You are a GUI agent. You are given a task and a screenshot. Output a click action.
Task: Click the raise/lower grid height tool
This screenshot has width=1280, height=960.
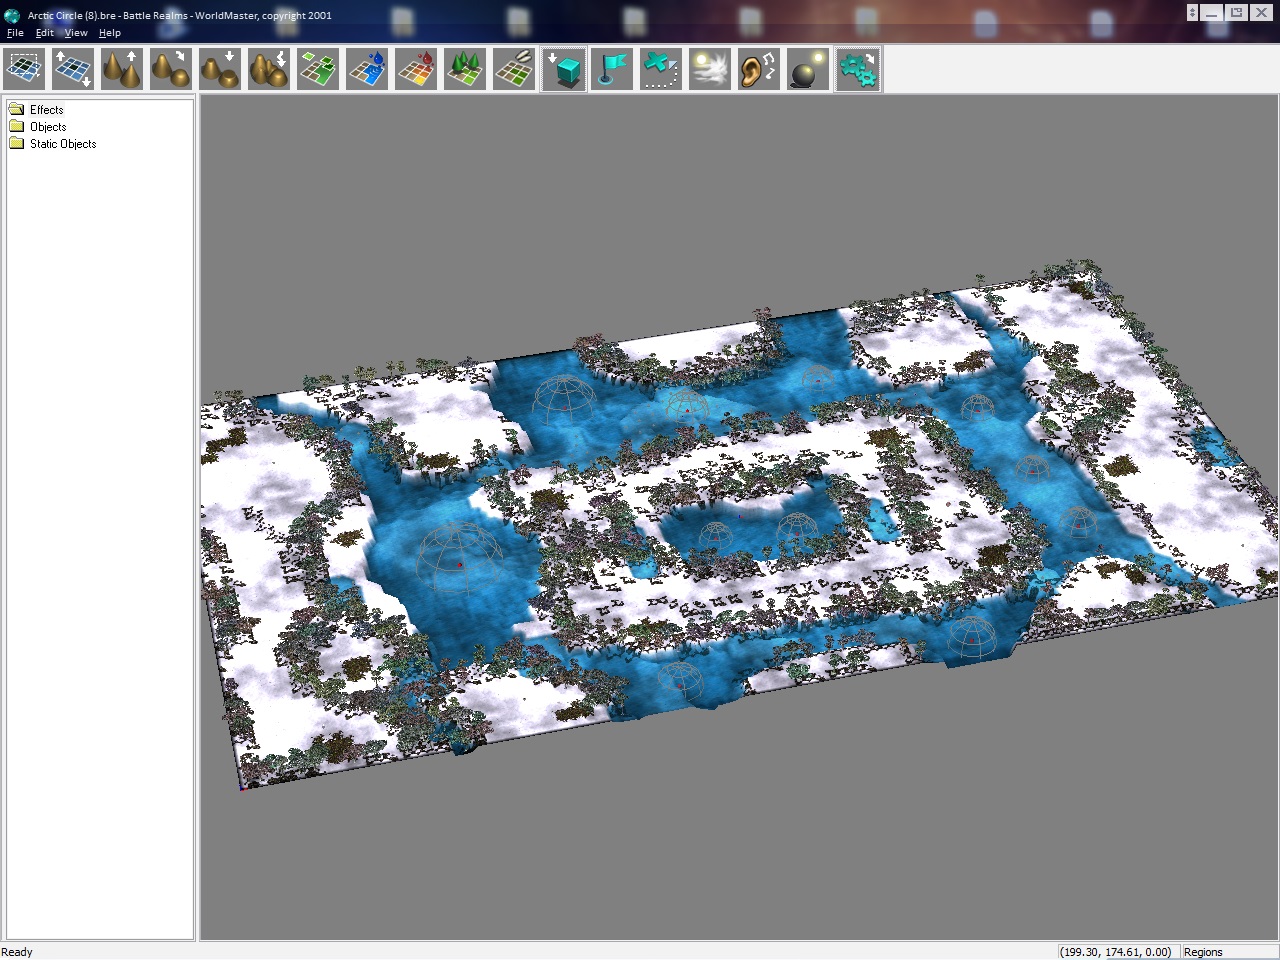coord(73,70)
